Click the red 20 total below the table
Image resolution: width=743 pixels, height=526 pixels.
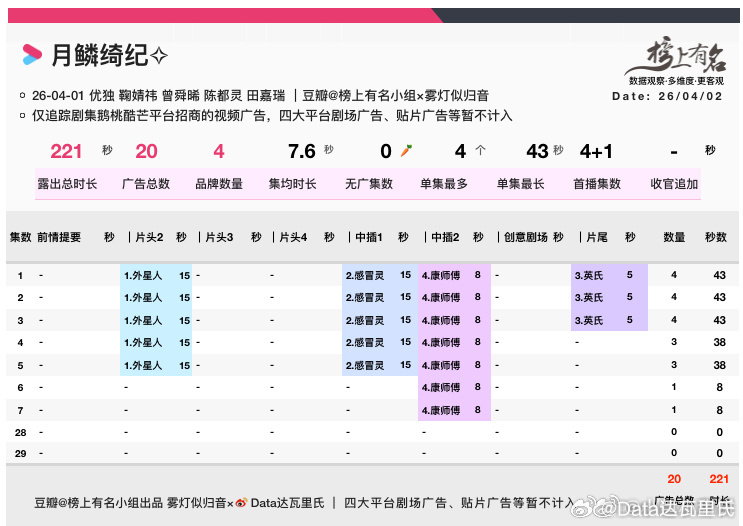tap(674, 479)
